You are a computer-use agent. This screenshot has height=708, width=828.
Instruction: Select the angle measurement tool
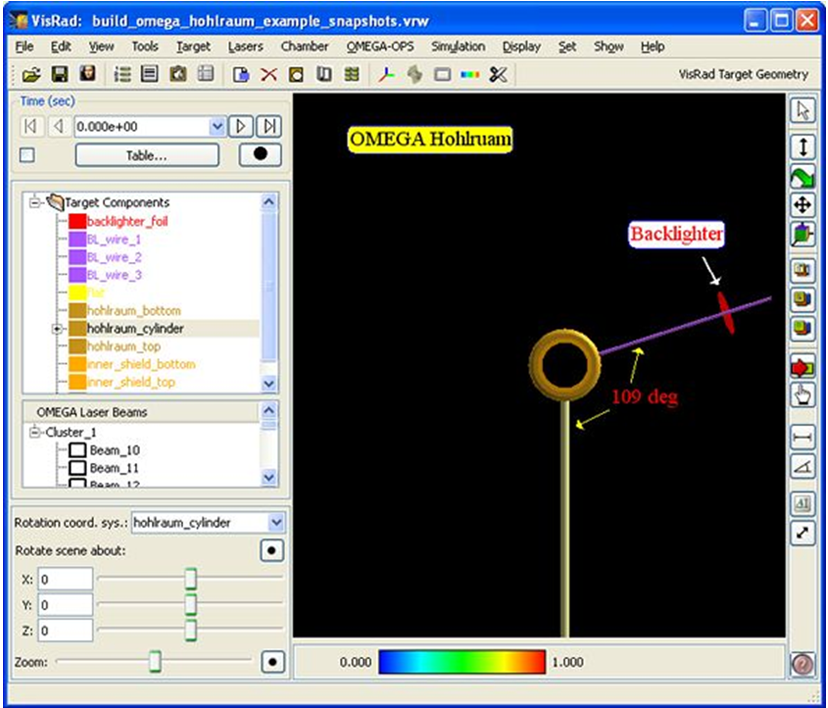click(802, 466)
